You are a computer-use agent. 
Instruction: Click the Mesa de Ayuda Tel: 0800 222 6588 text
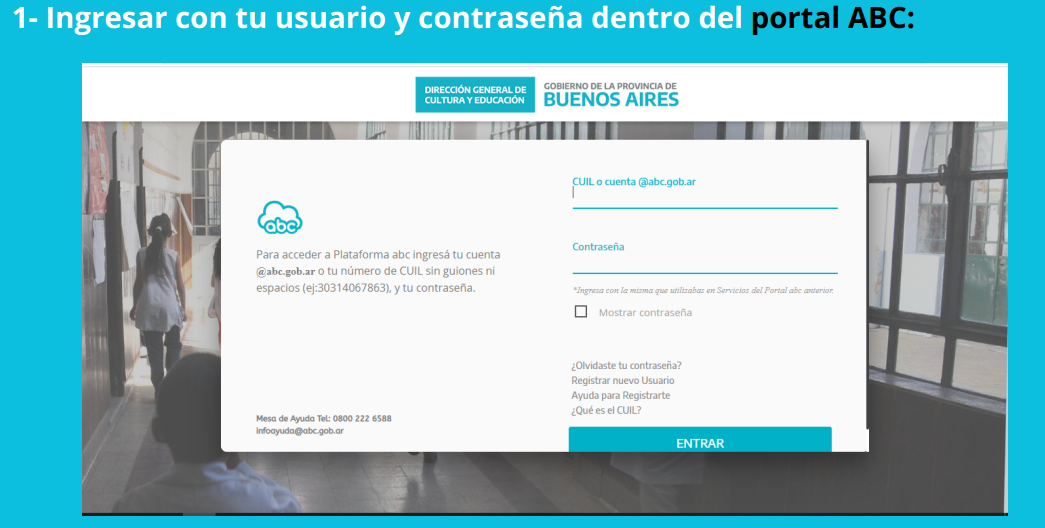click(324, 419)
